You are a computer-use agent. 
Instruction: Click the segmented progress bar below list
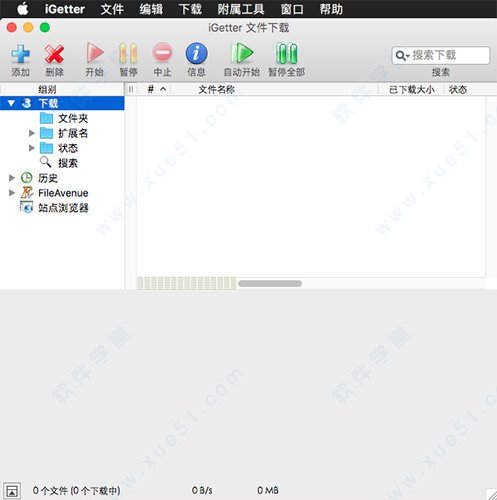point(187,283)
